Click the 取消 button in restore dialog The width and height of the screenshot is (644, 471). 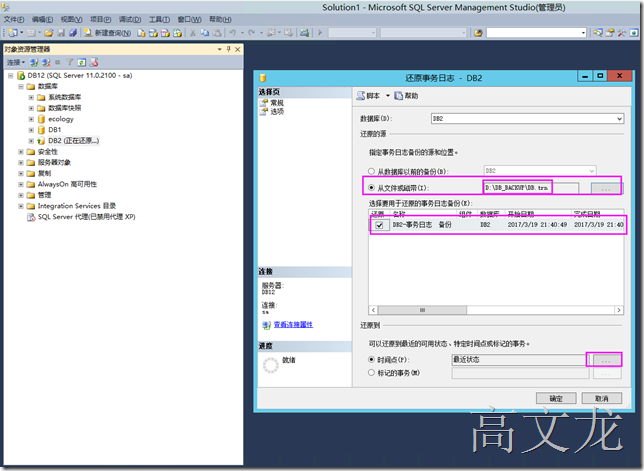pyautogui.click(x=601, y=398)
